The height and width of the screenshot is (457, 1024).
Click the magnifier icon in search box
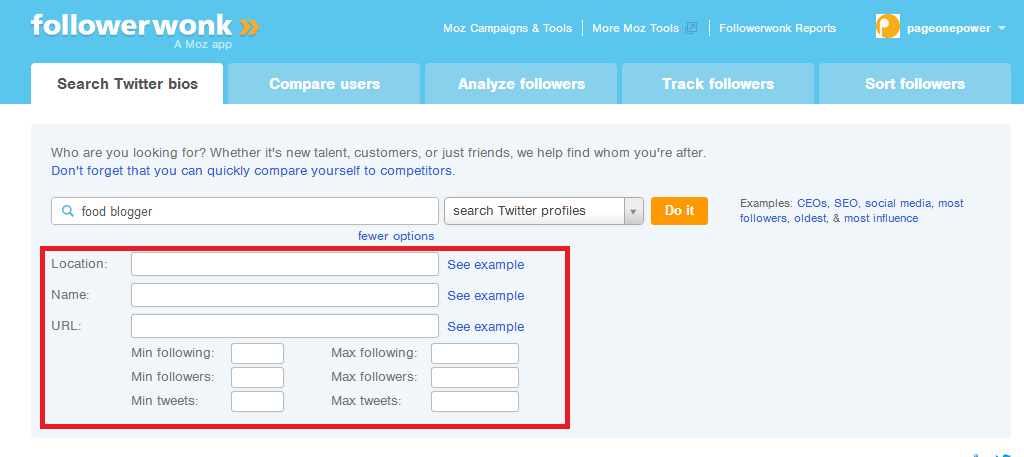coord(67,211)
